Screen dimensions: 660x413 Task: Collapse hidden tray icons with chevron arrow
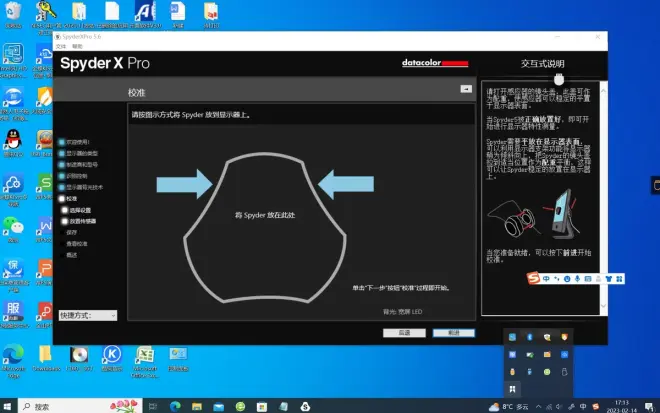coord(538,407)
